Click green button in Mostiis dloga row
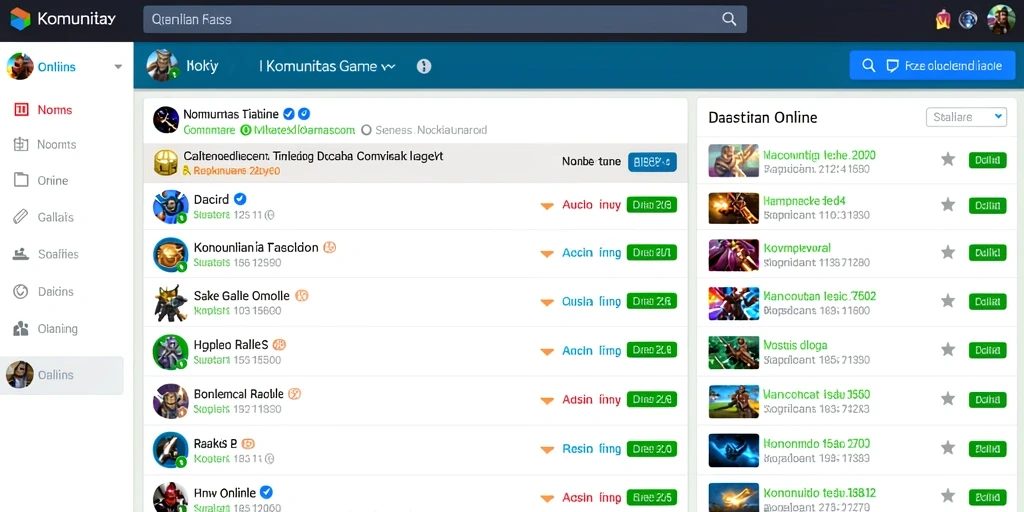Image resolution: width=1024 pixels, height=512 pixels. tap(987, 350)
